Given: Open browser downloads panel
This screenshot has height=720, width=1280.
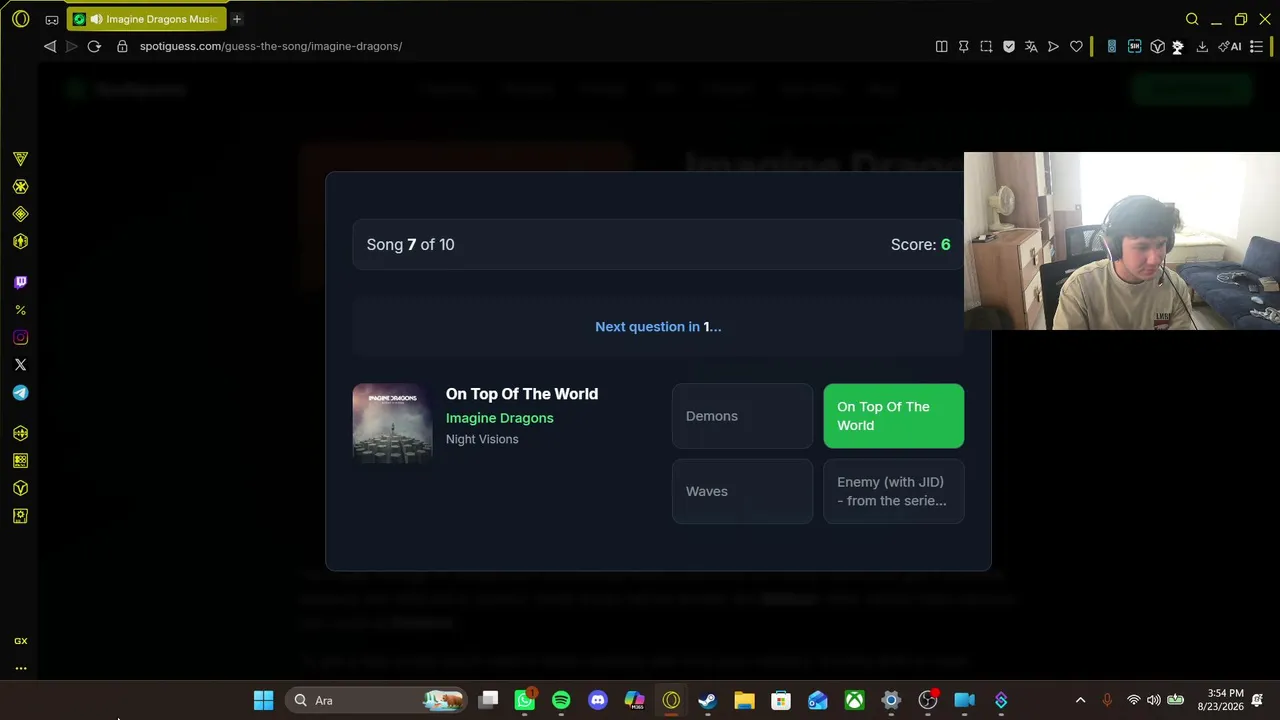Looking at the screenshot, I should (x=1202, y=46).
